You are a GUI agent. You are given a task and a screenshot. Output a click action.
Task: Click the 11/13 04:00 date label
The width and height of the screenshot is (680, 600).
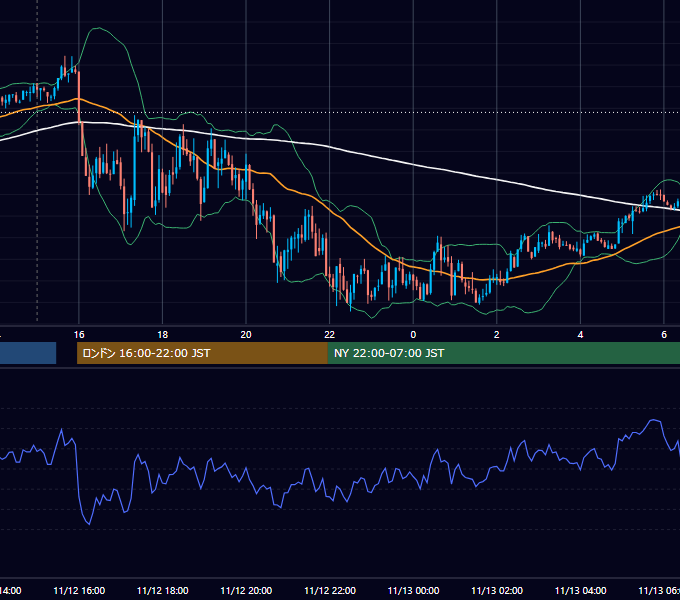[x=581, y=590]
